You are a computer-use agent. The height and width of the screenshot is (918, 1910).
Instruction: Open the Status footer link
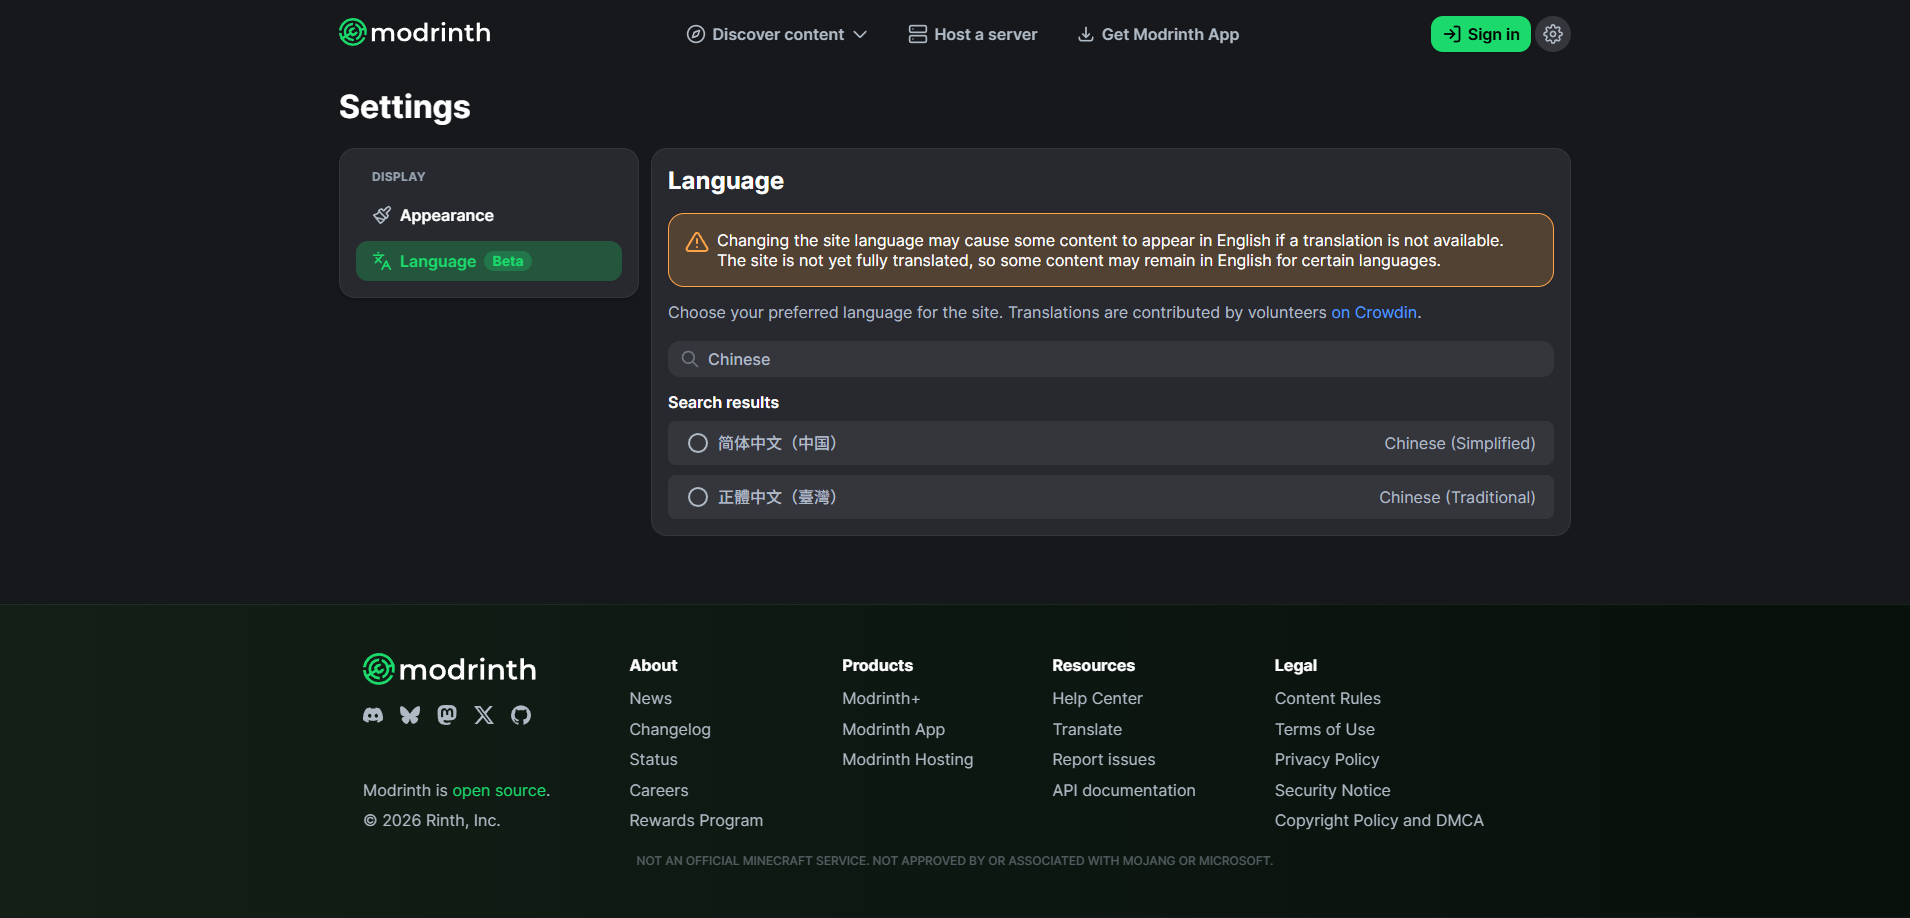pyautogui.click(x=654, y=759)
